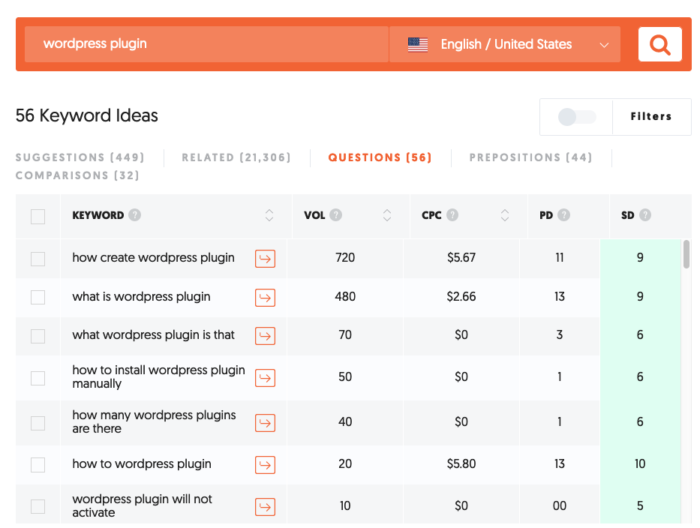Switch to the SUGGESTIONS (449) tab

[x=80, y=158]
